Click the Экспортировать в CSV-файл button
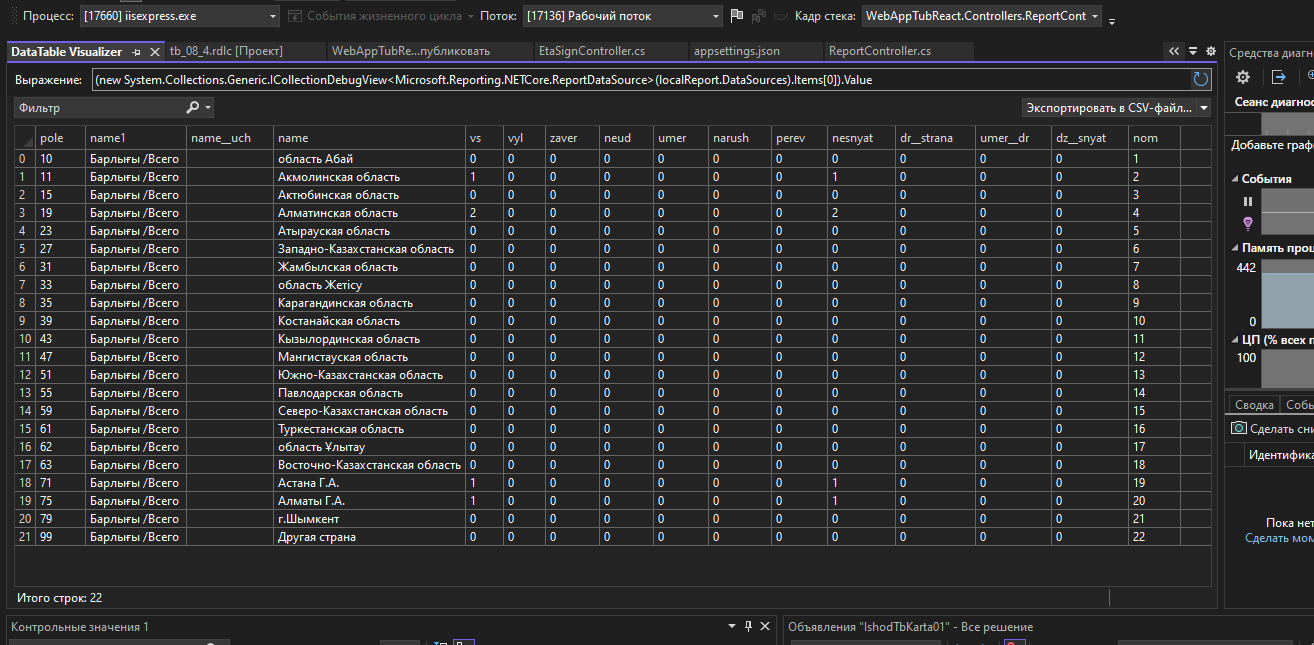Viewport: 1314px width, 645px height. tap(1109, 107)
